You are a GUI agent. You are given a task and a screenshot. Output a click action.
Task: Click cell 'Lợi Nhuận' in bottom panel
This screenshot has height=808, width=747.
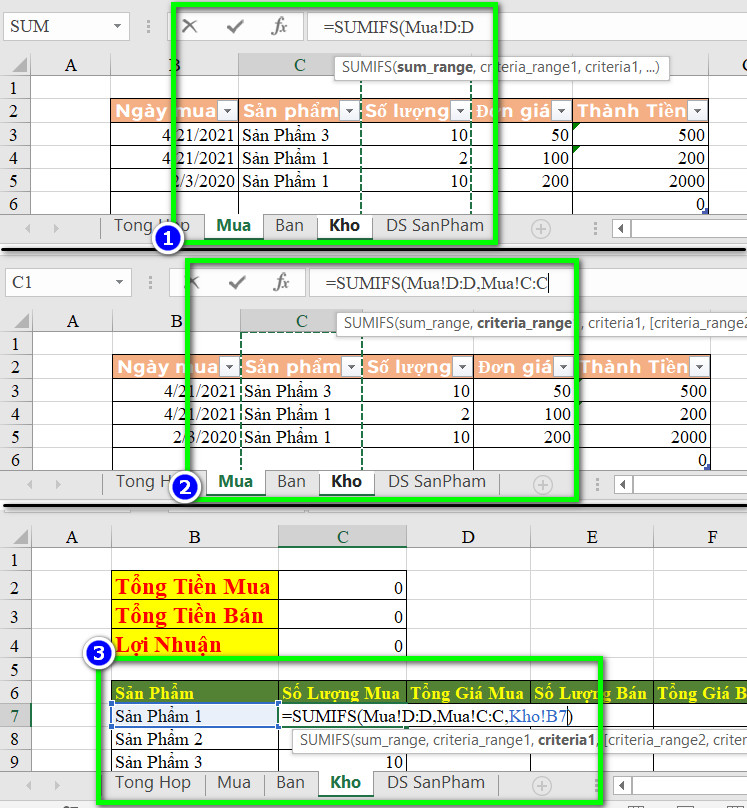pyautogui.click(x=195, y=643)
